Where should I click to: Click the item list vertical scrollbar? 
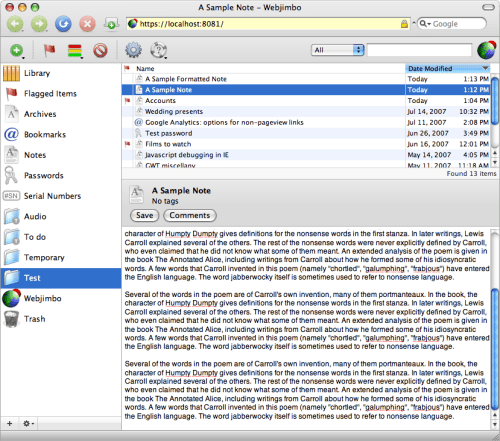click(x=495, y=100)
